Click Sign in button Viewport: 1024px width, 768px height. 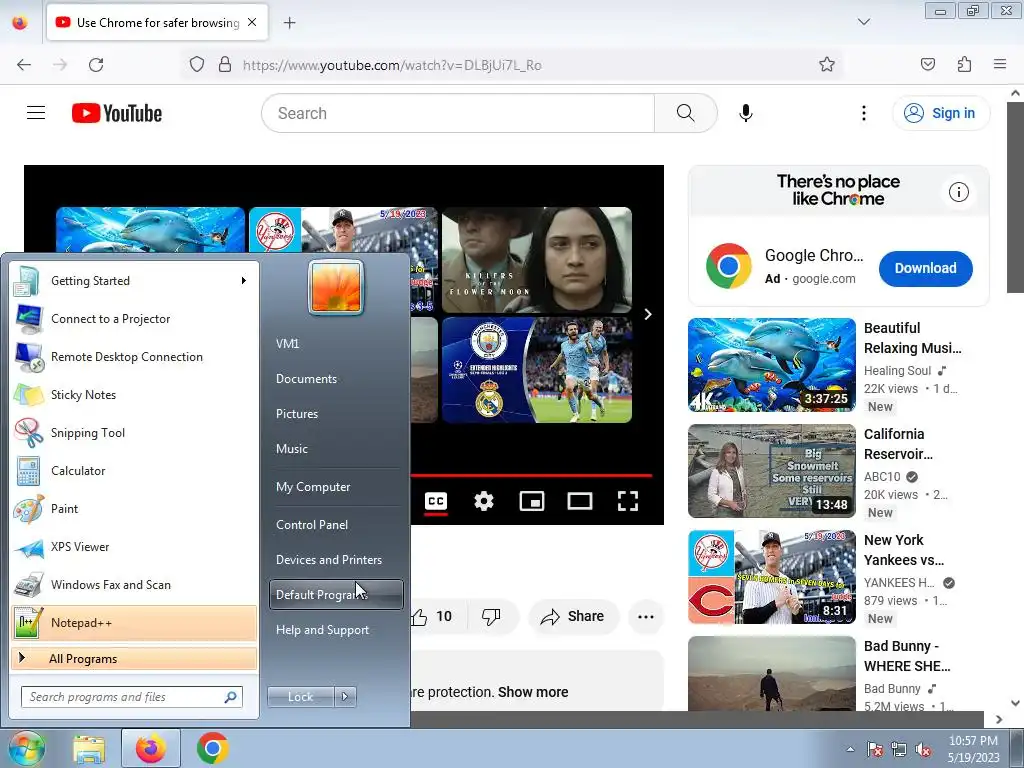coord(940,113)
